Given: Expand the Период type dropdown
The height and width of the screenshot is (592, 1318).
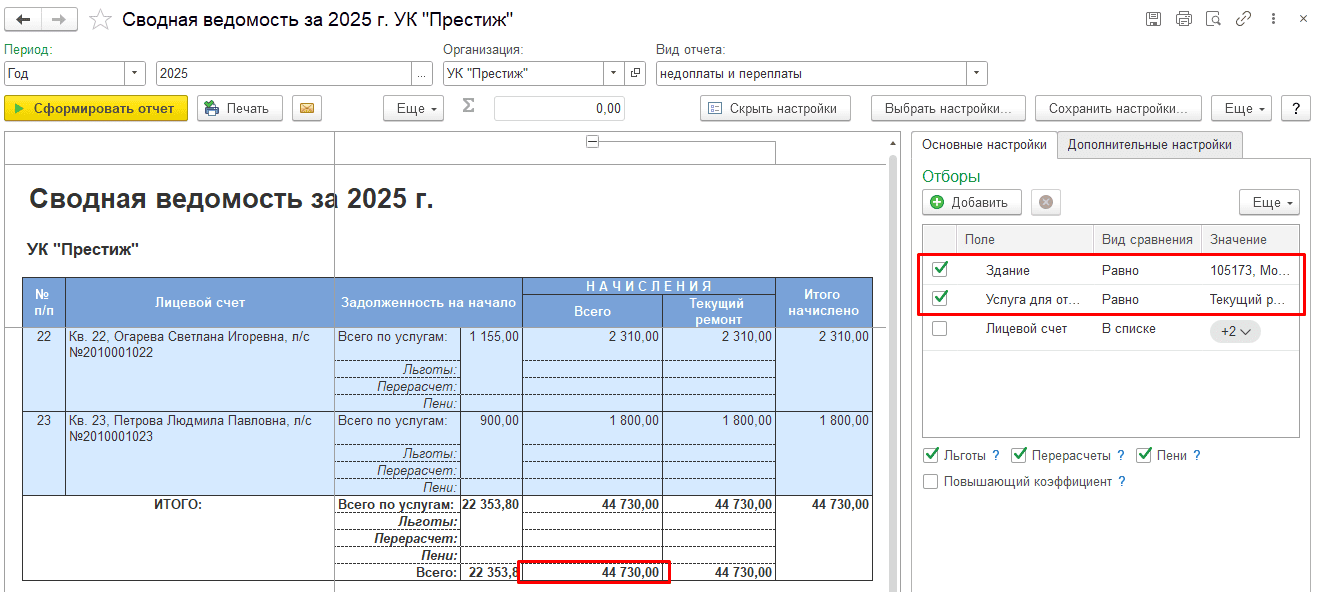Looking at the screenshot, I should pos(135,73).
